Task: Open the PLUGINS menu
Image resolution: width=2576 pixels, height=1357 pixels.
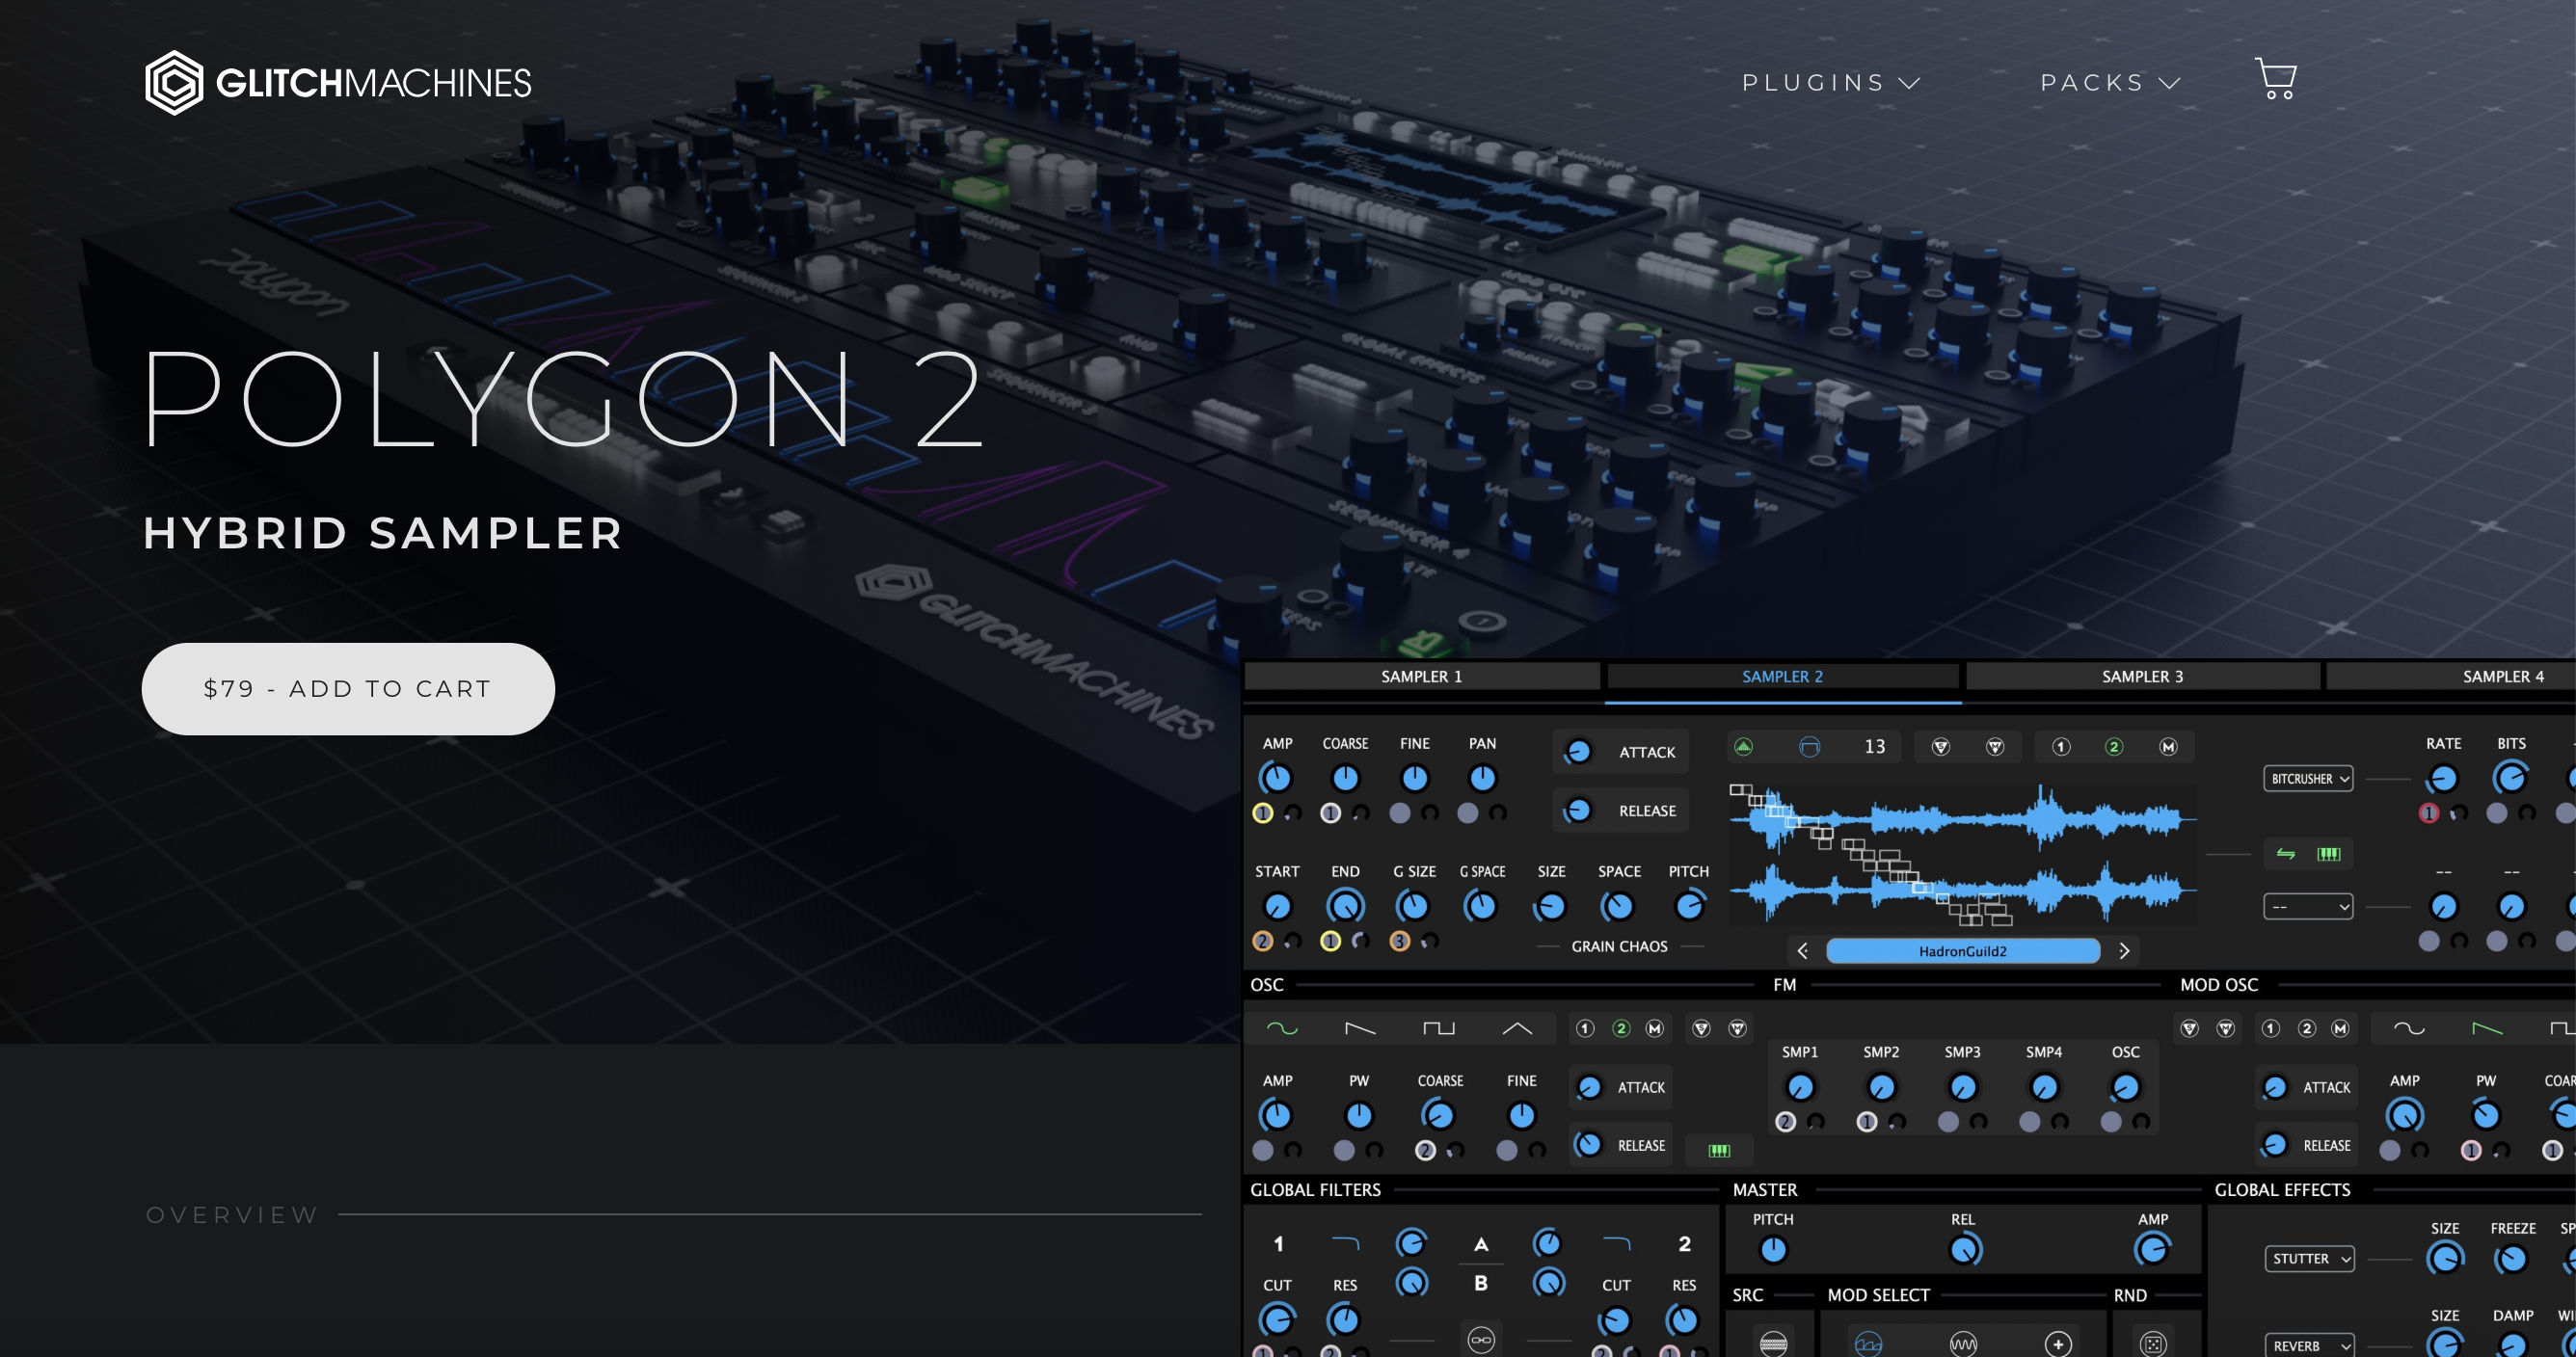Action: click(1831, 82)
